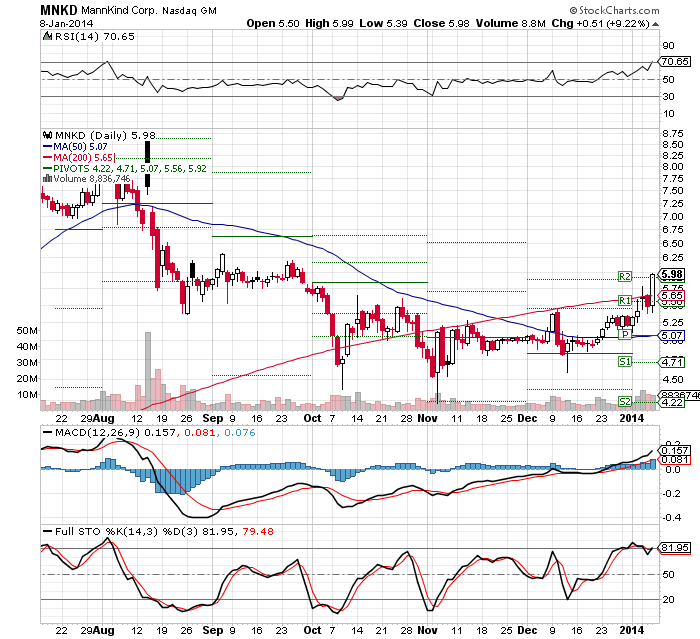Click the red MA(200) price tag 5.65
700x639 pixels.
(x=672, y=296)
